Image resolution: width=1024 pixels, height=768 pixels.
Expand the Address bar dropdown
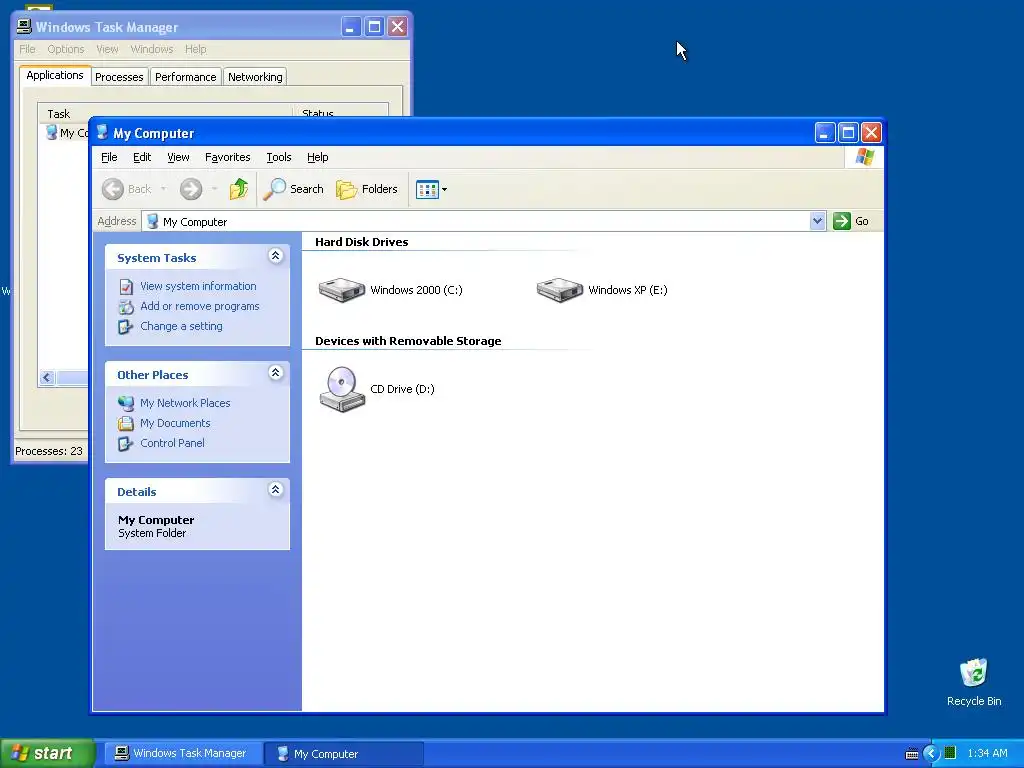(x=817, y=221)
